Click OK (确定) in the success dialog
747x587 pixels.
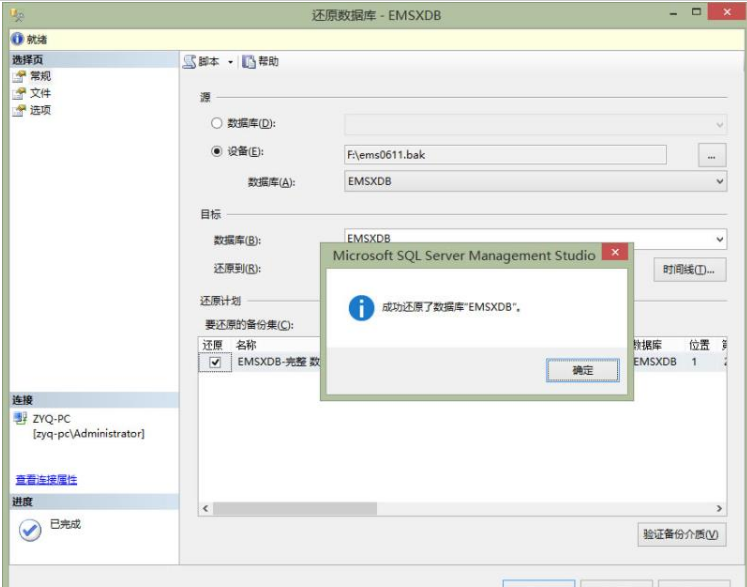[583, 370]
